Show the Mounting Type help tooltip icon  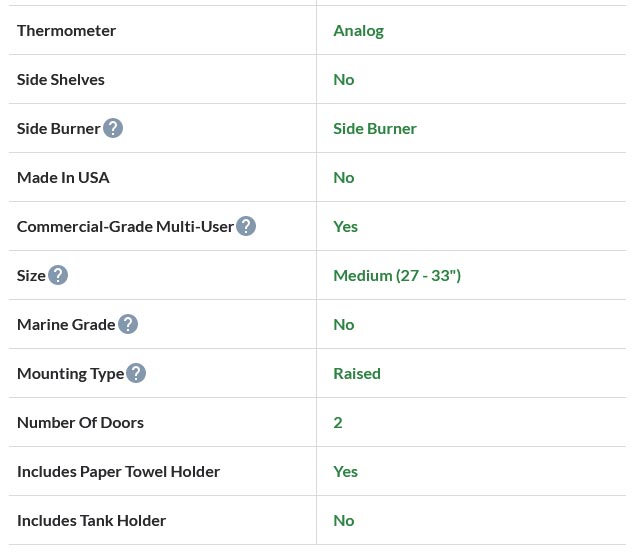click(x=136, y=373)
